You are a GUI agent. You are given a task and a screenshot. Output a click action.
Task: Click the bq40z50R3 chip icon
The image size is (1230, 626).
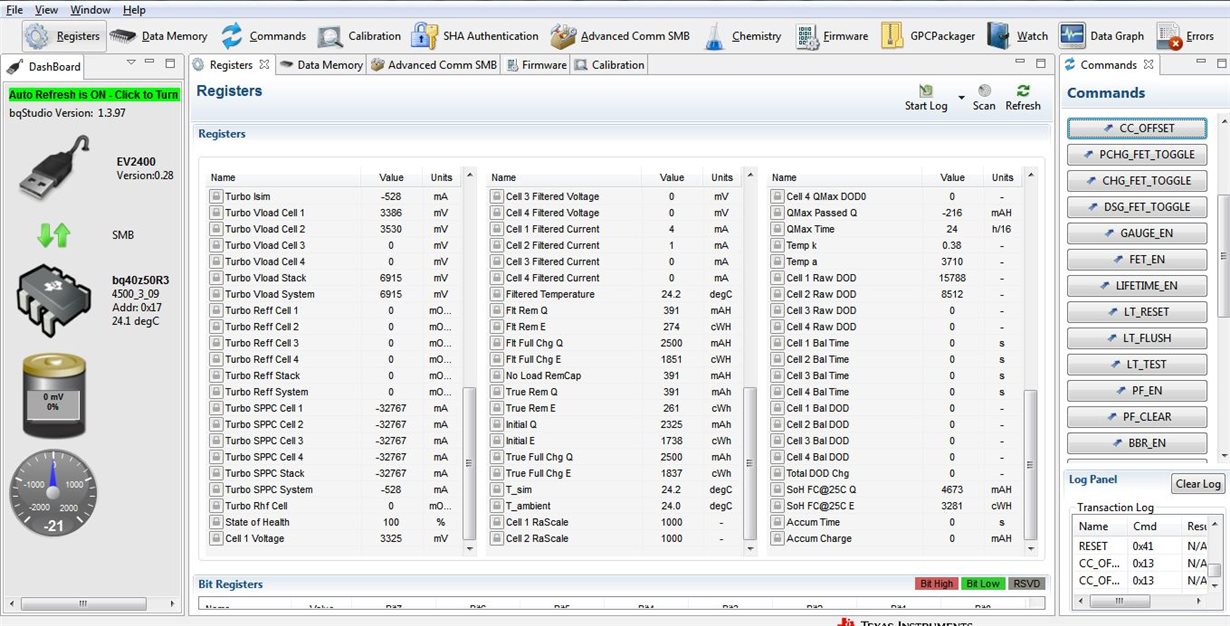coord(54,299)
